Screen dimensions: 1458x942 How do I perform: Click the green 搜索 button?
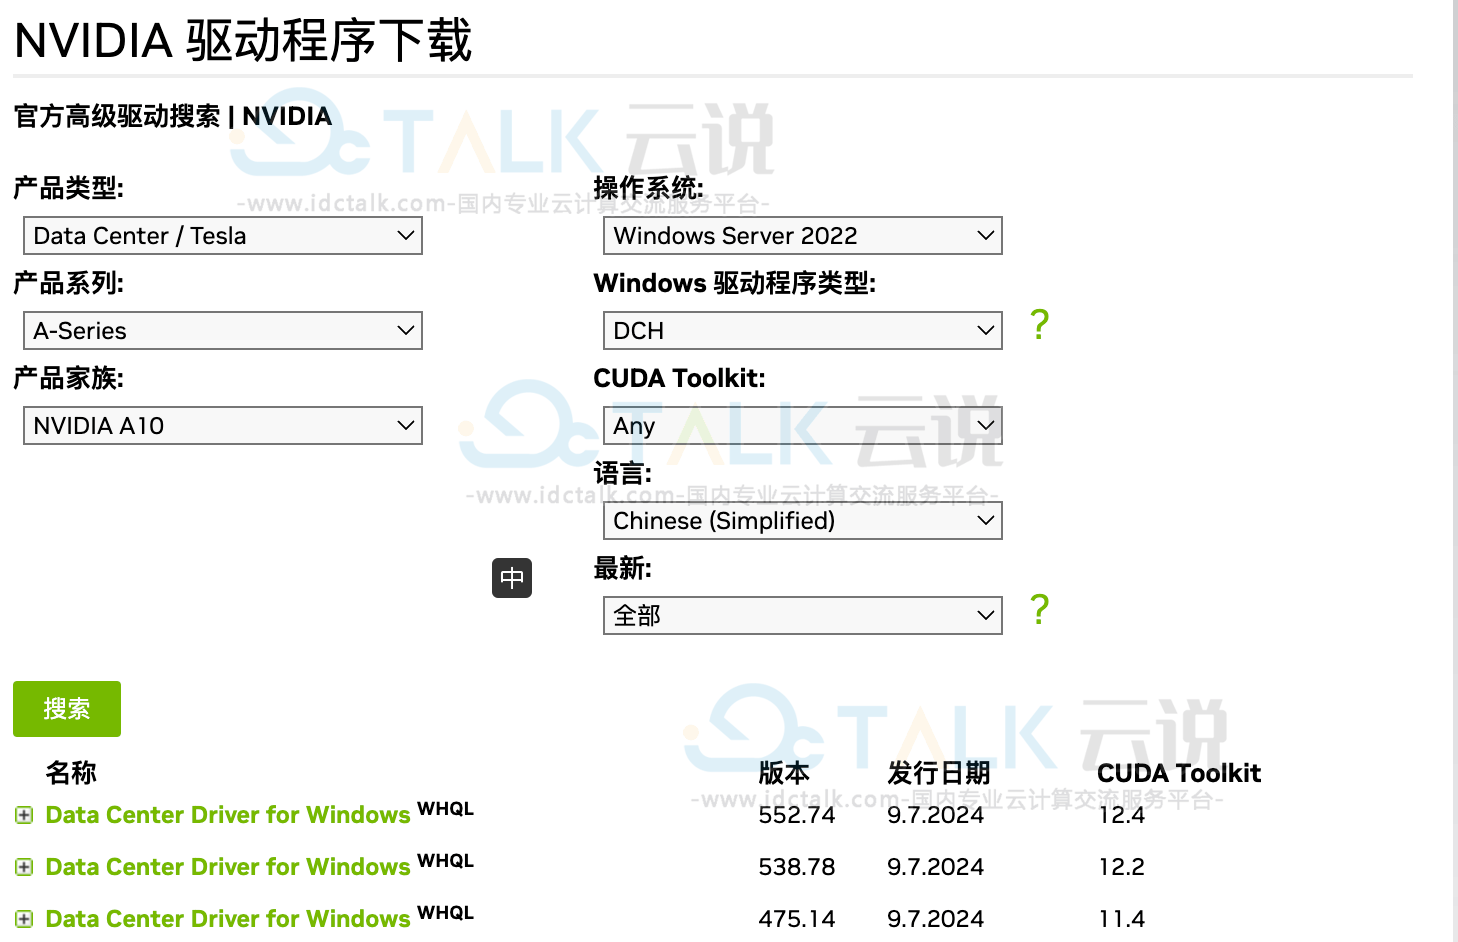(x=67, y=709)
